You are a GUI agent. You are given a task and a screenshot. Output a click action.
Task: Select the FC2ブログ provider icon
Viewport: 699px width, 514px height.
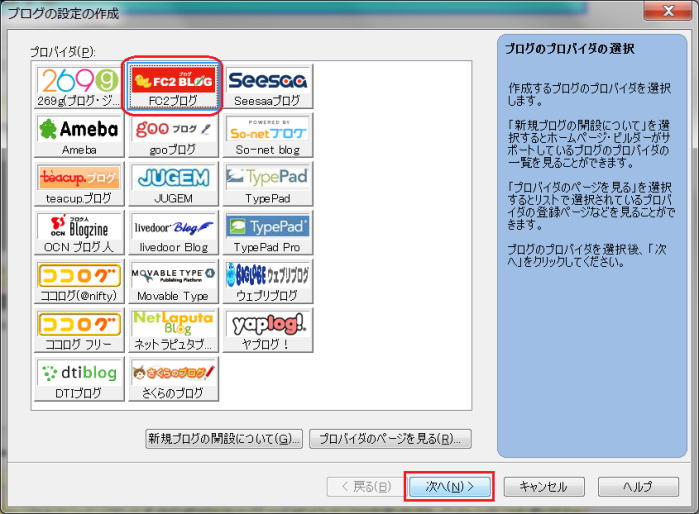[x=173, y=86]
